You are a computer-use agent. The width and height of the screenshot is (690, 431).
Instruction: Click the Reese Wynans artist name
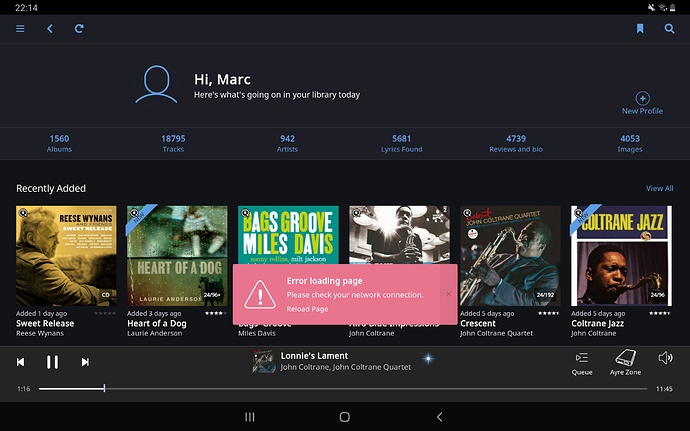coord(40,334)
